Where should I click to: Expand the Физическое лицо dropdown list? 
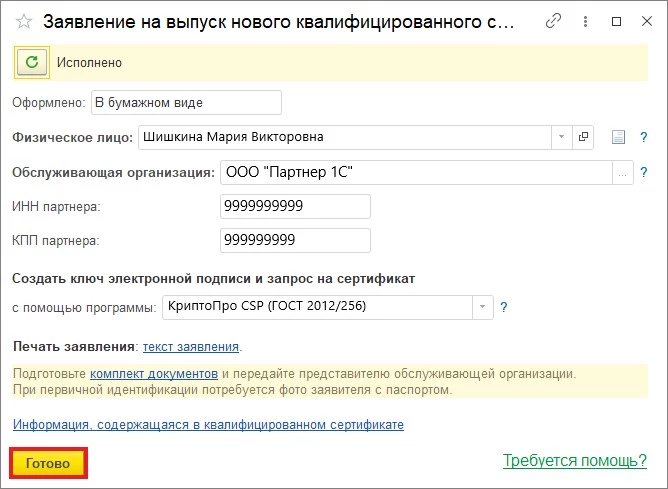[562, 136]
